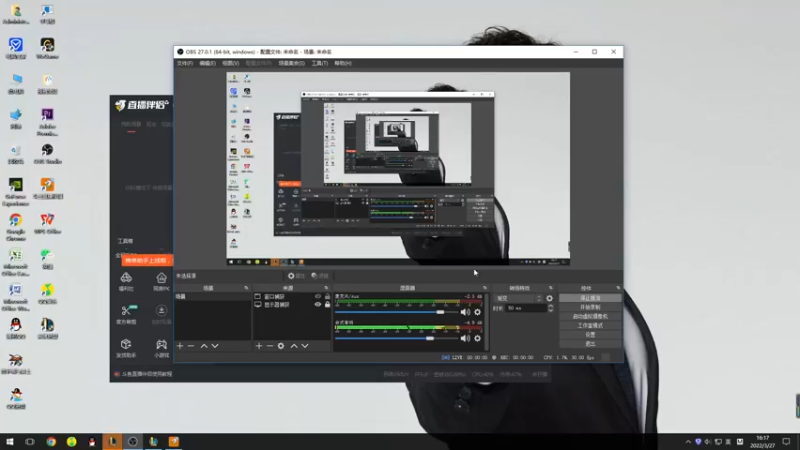Remove selected source with the minus icon
This screenshot has width=800, height=450.
point(270,346)
